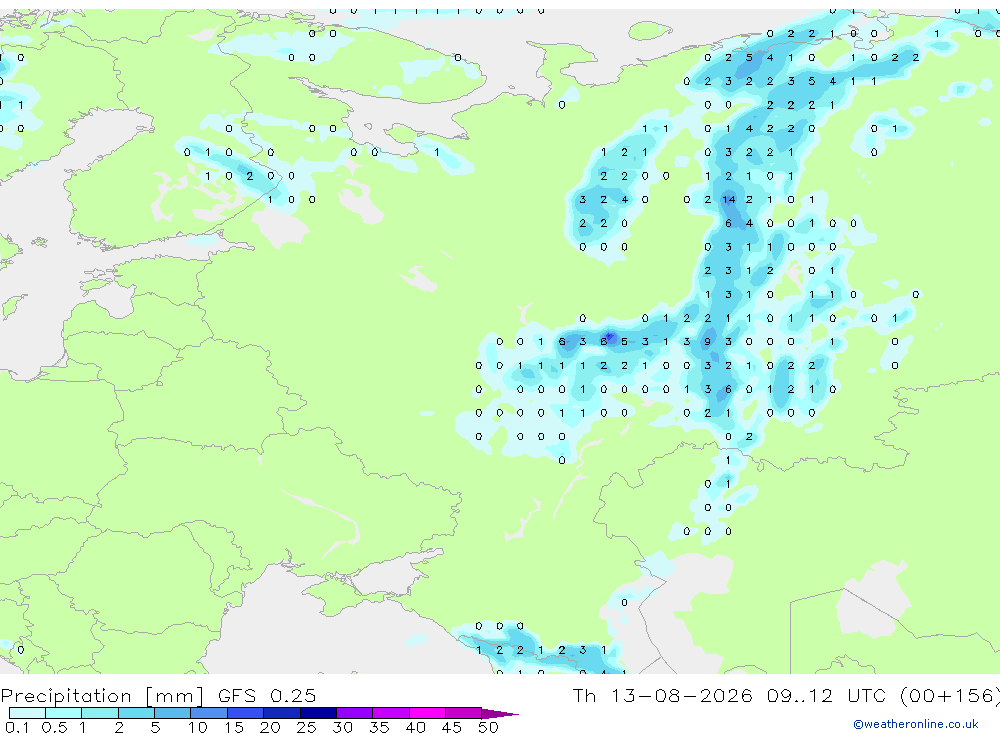
Task: Click the '50' legend scale label
Action: 488,727
